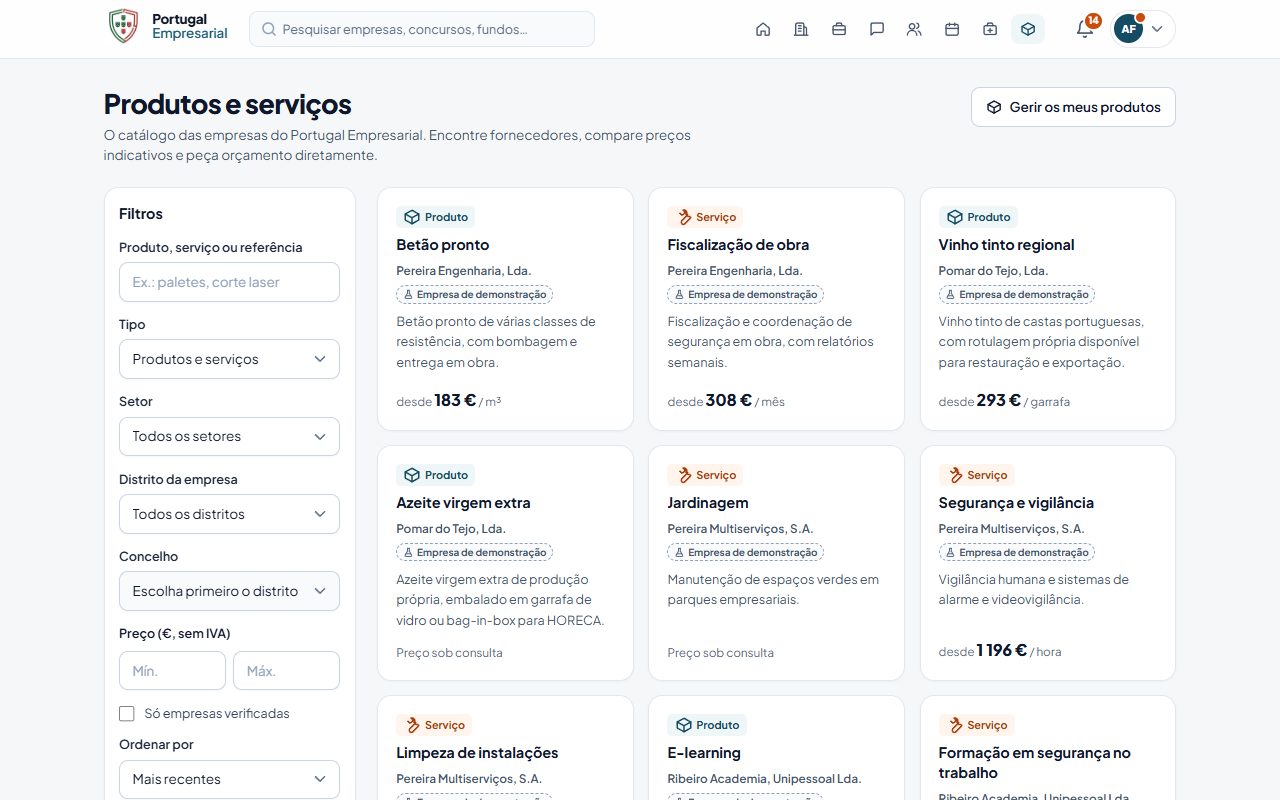Click the AF user avatar
1280x800 pixels.
pyautogui.click(x=1128, y=29)
